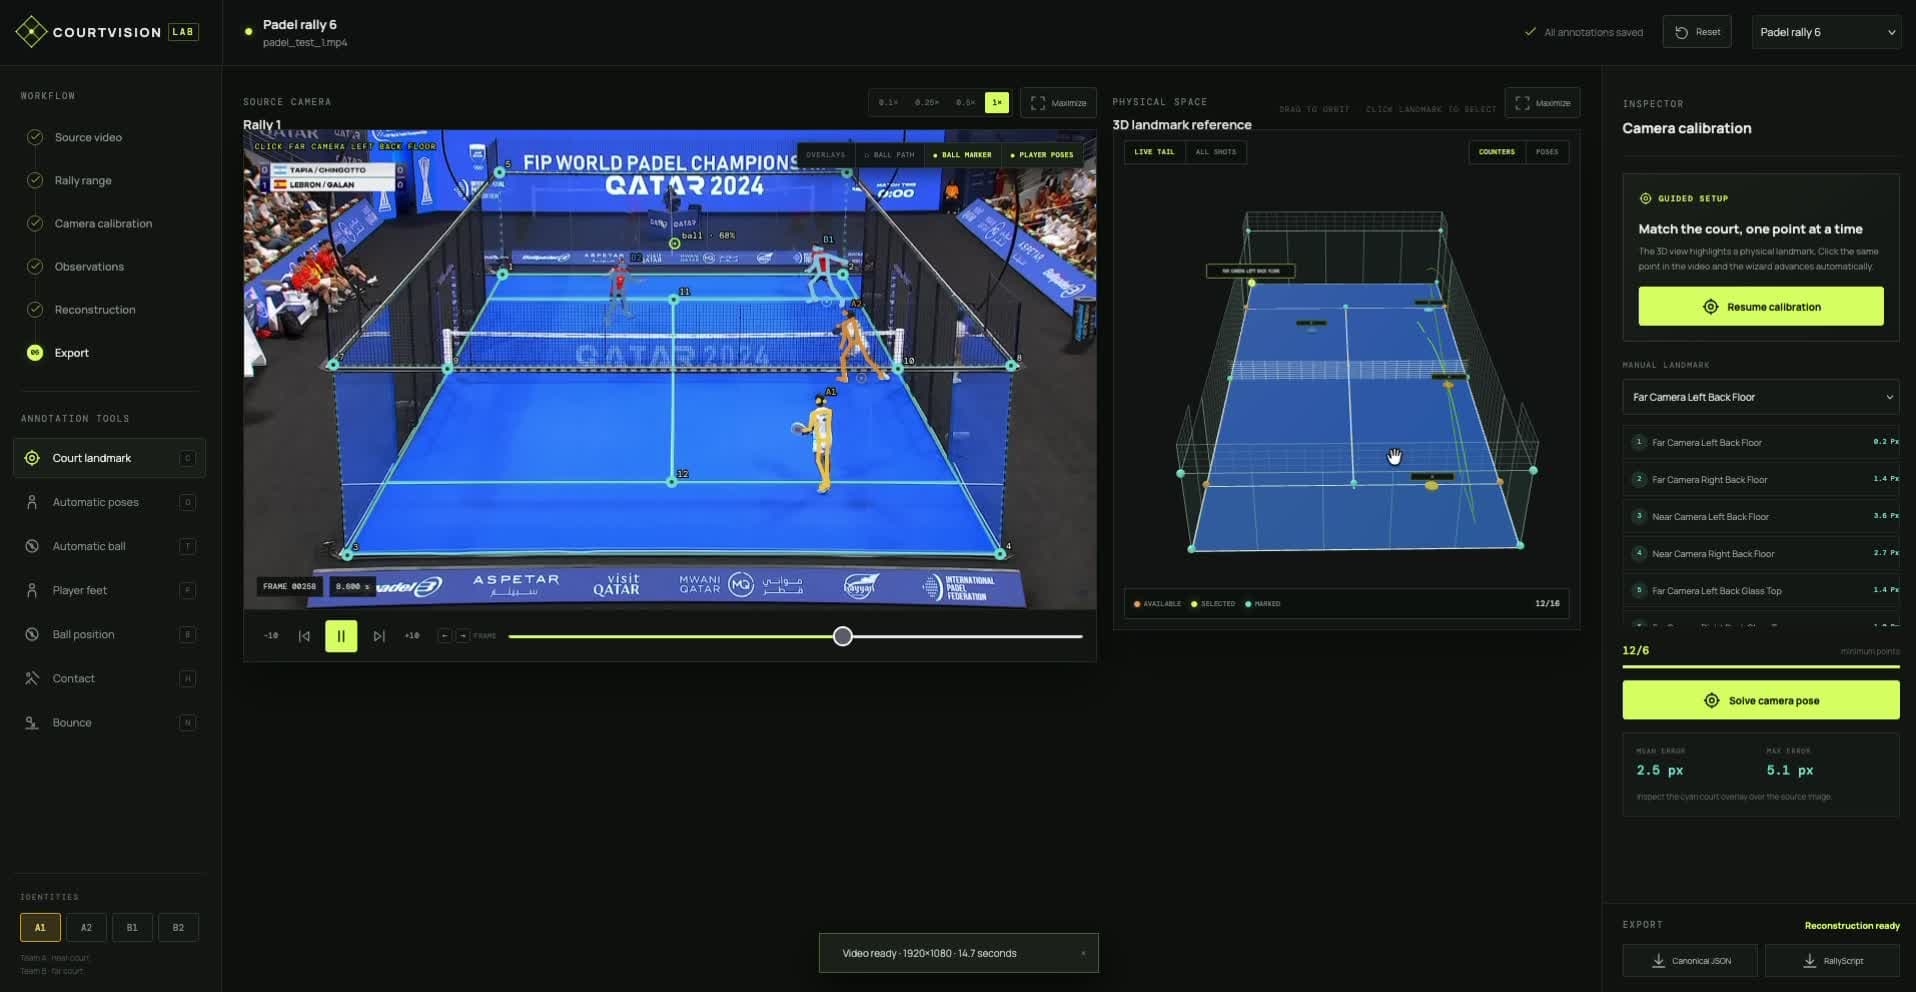
Task: Switch to the All Shots tab
Action: 1215,152
